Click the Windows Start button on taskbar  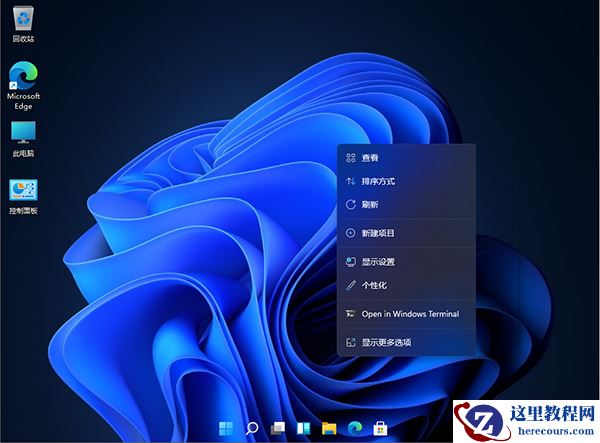225,428
